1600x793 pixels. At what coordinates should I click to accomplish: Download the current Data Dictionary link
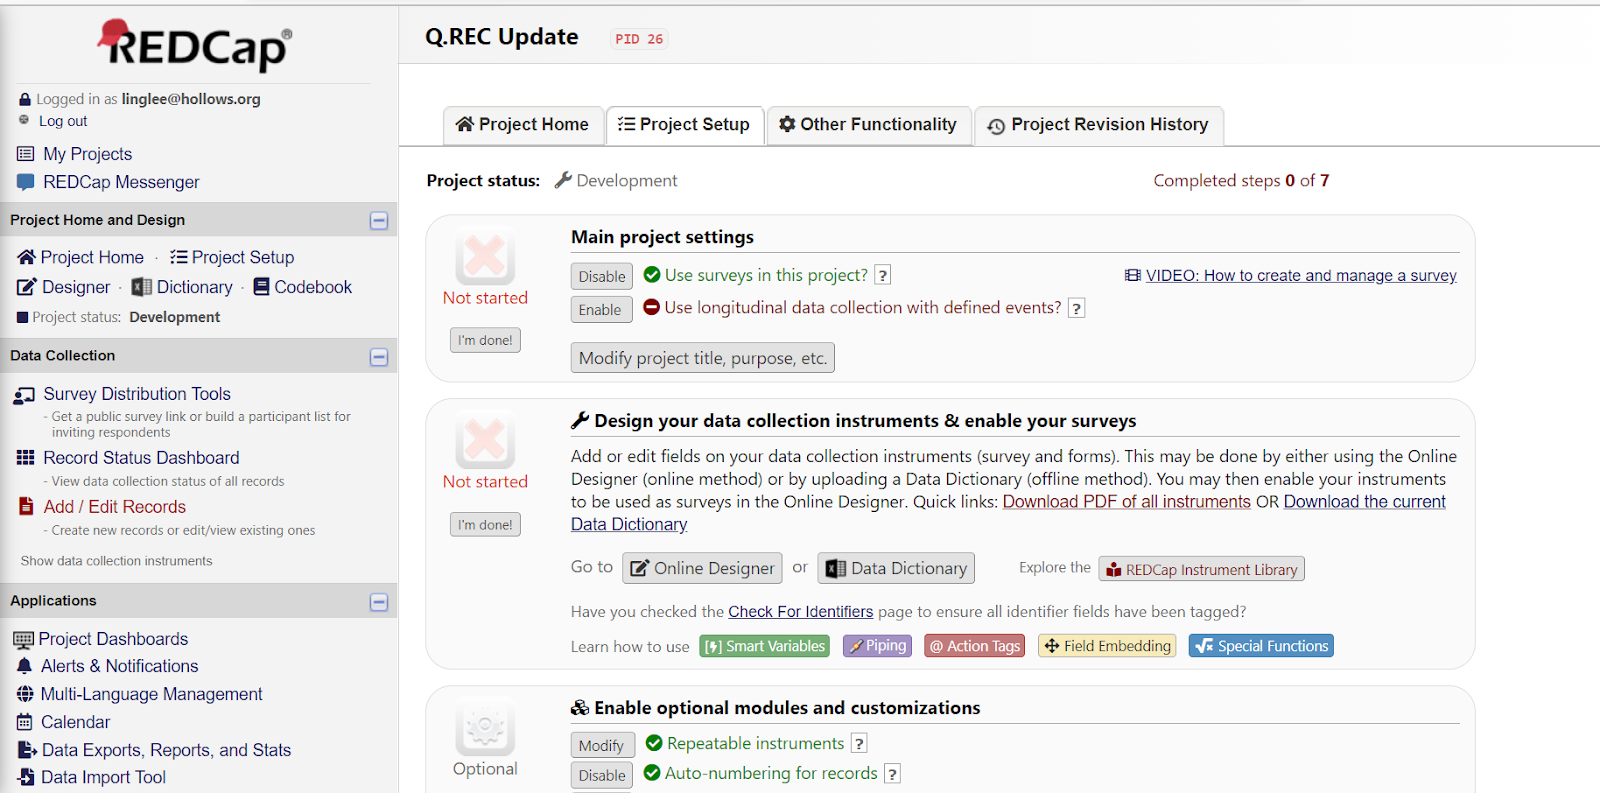[x=1365, y=502]
